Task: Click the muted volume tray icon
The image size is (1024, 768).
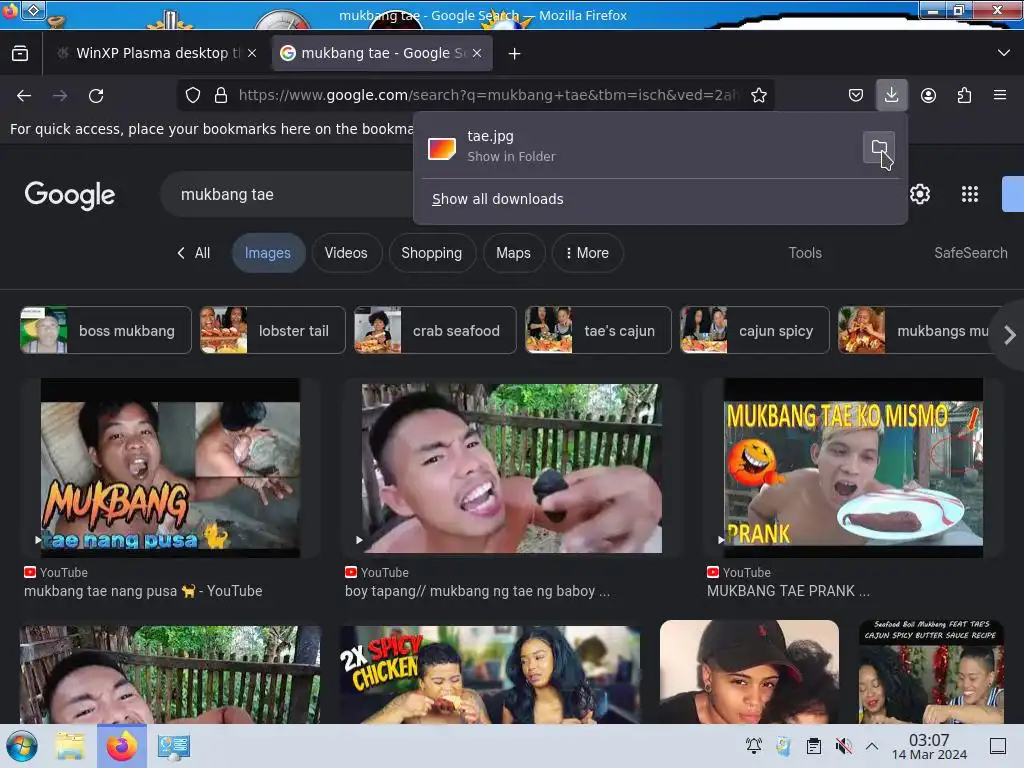Action: click(843, 745)
